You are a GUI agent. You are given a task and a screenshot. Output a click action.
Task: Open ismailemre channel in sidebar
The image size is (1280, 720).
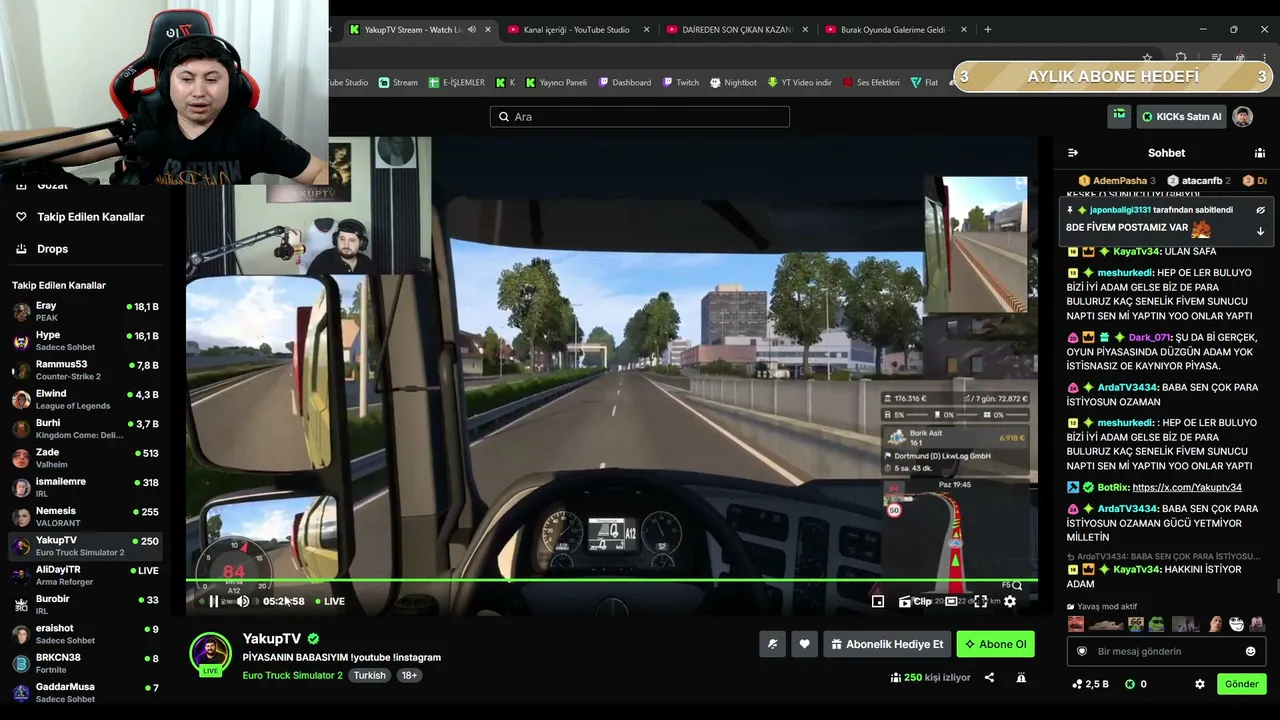pos(85,487)
